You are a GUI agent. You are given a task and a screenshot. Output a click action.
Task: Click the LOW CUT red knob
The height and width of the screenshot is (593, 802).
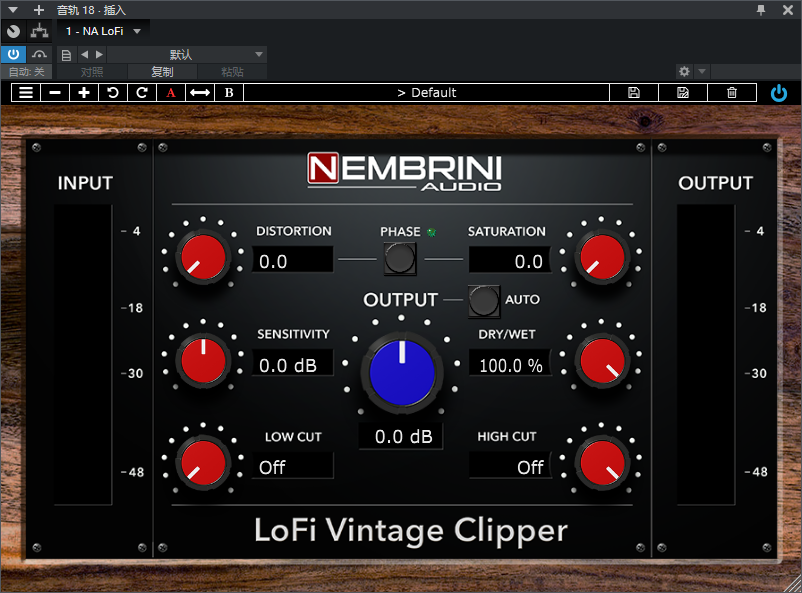point(204,463)
